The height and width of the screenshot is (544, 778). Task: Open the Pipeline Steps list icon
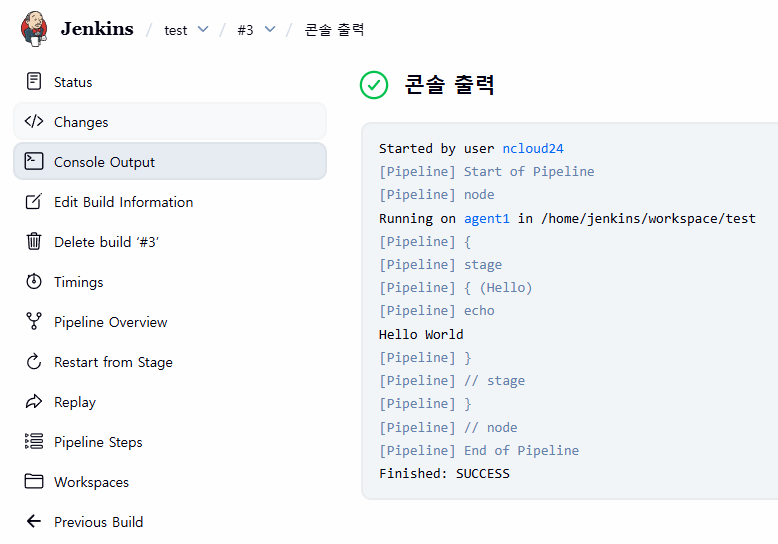[34, 441]
